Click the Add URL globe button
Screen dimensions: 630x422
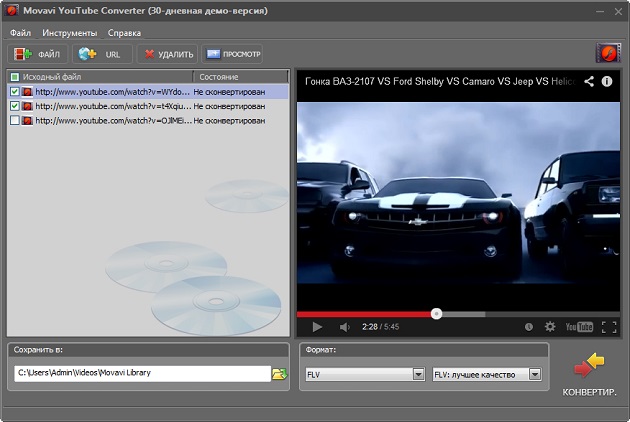[x=102, y=54]
